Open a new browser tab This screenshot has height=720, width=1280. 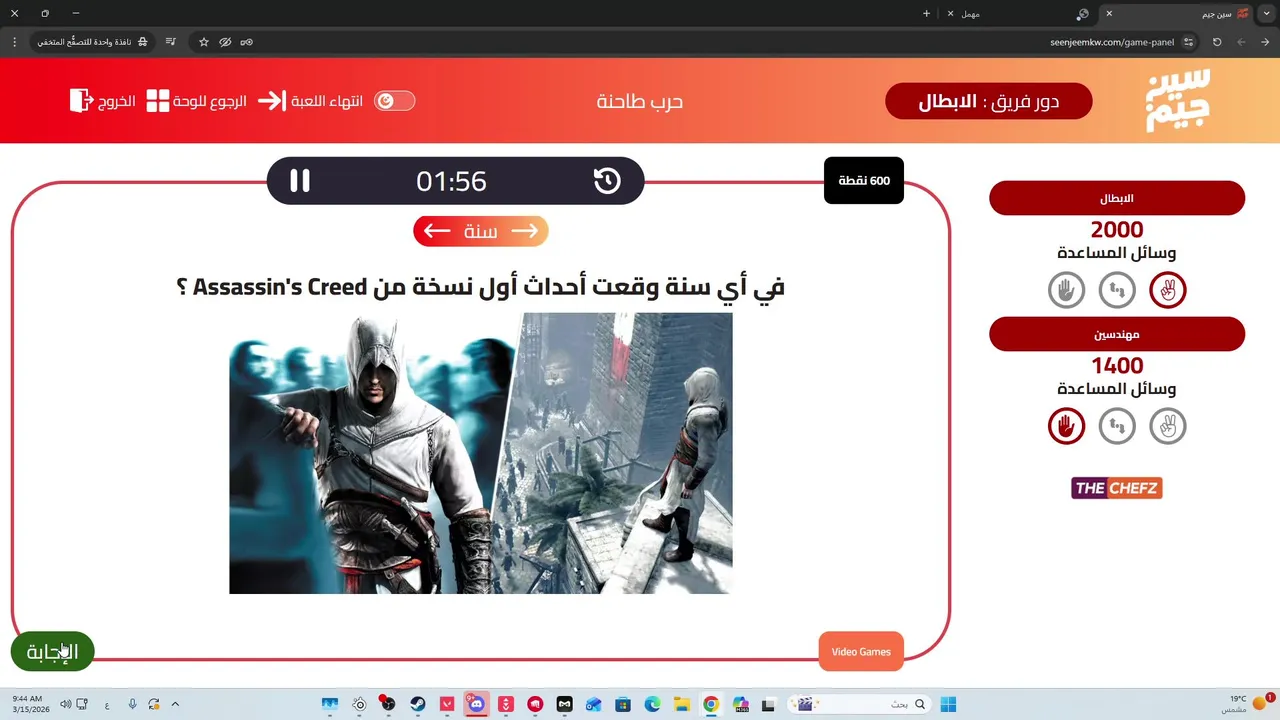[x=926, y=14]
